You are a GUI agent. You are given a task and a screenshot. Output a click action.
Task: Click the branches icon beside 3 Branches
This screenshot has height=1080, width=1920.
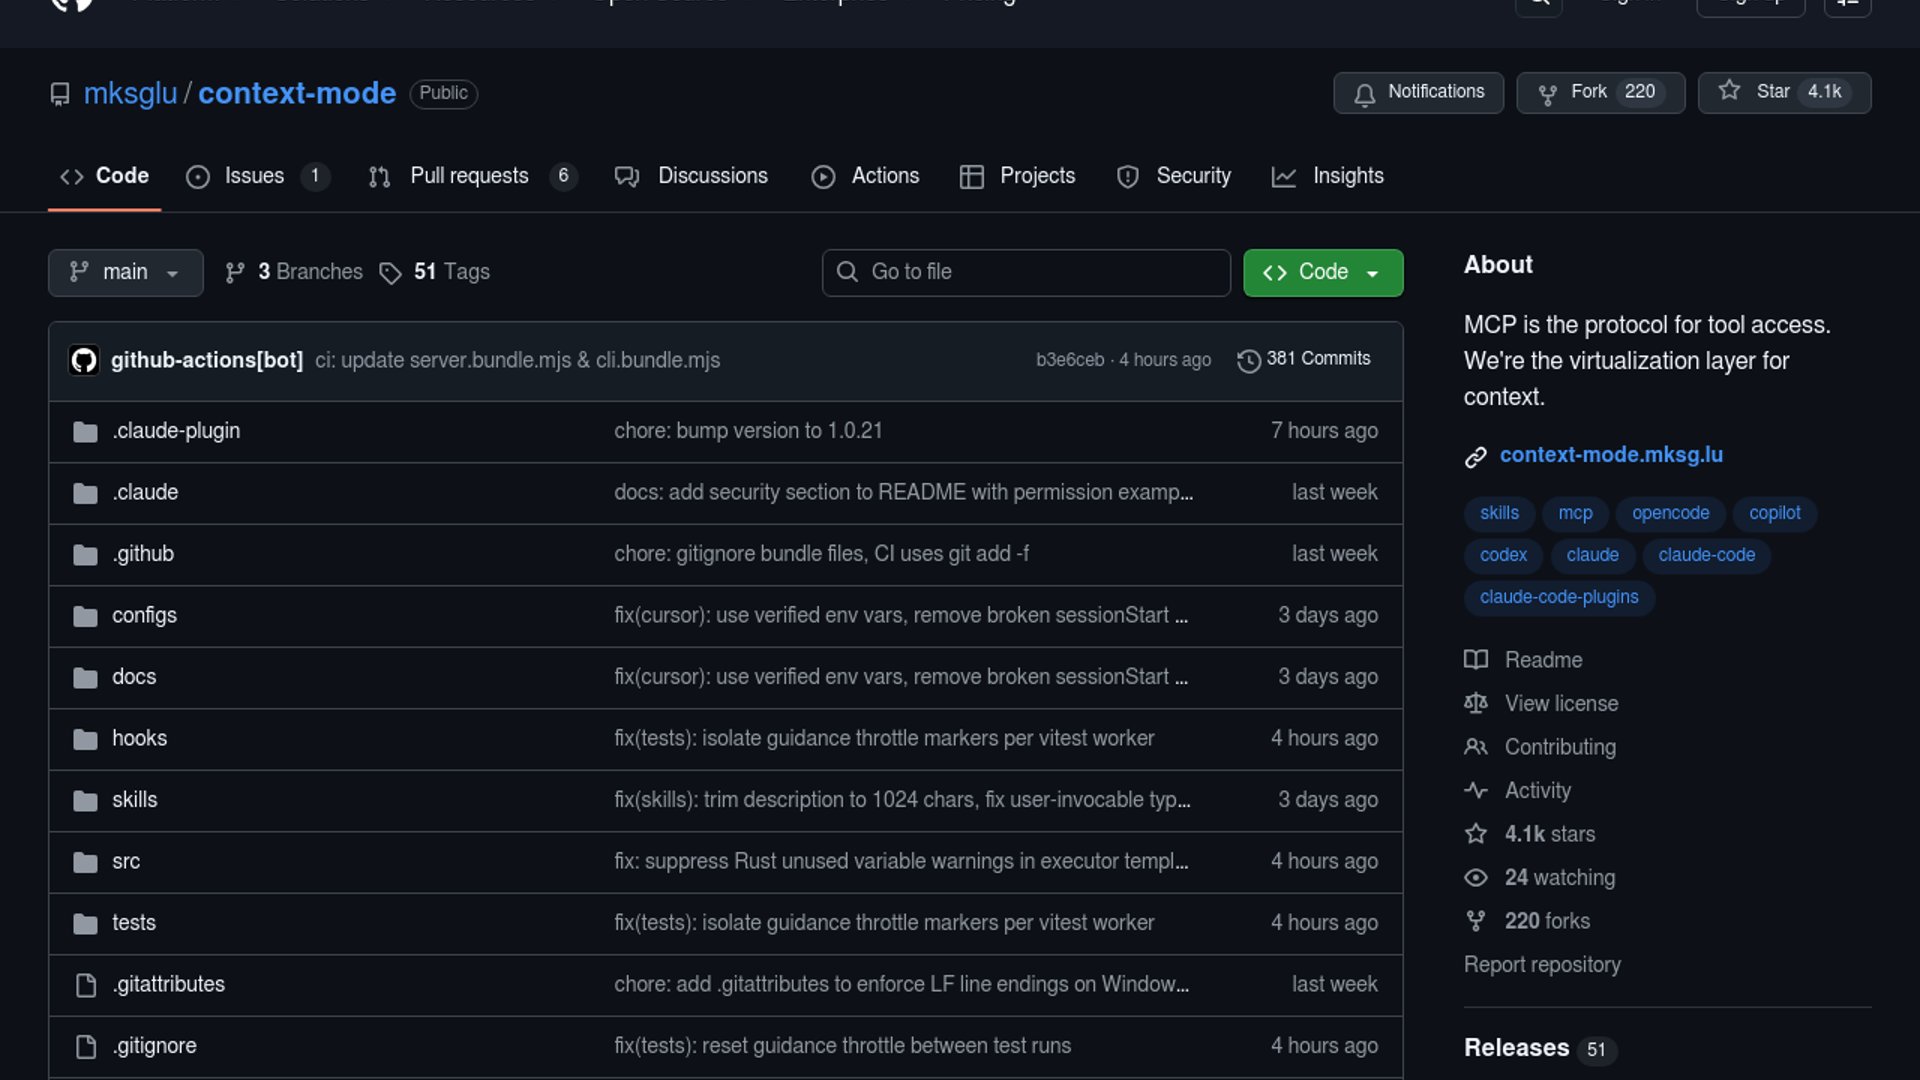coord(235,273)
